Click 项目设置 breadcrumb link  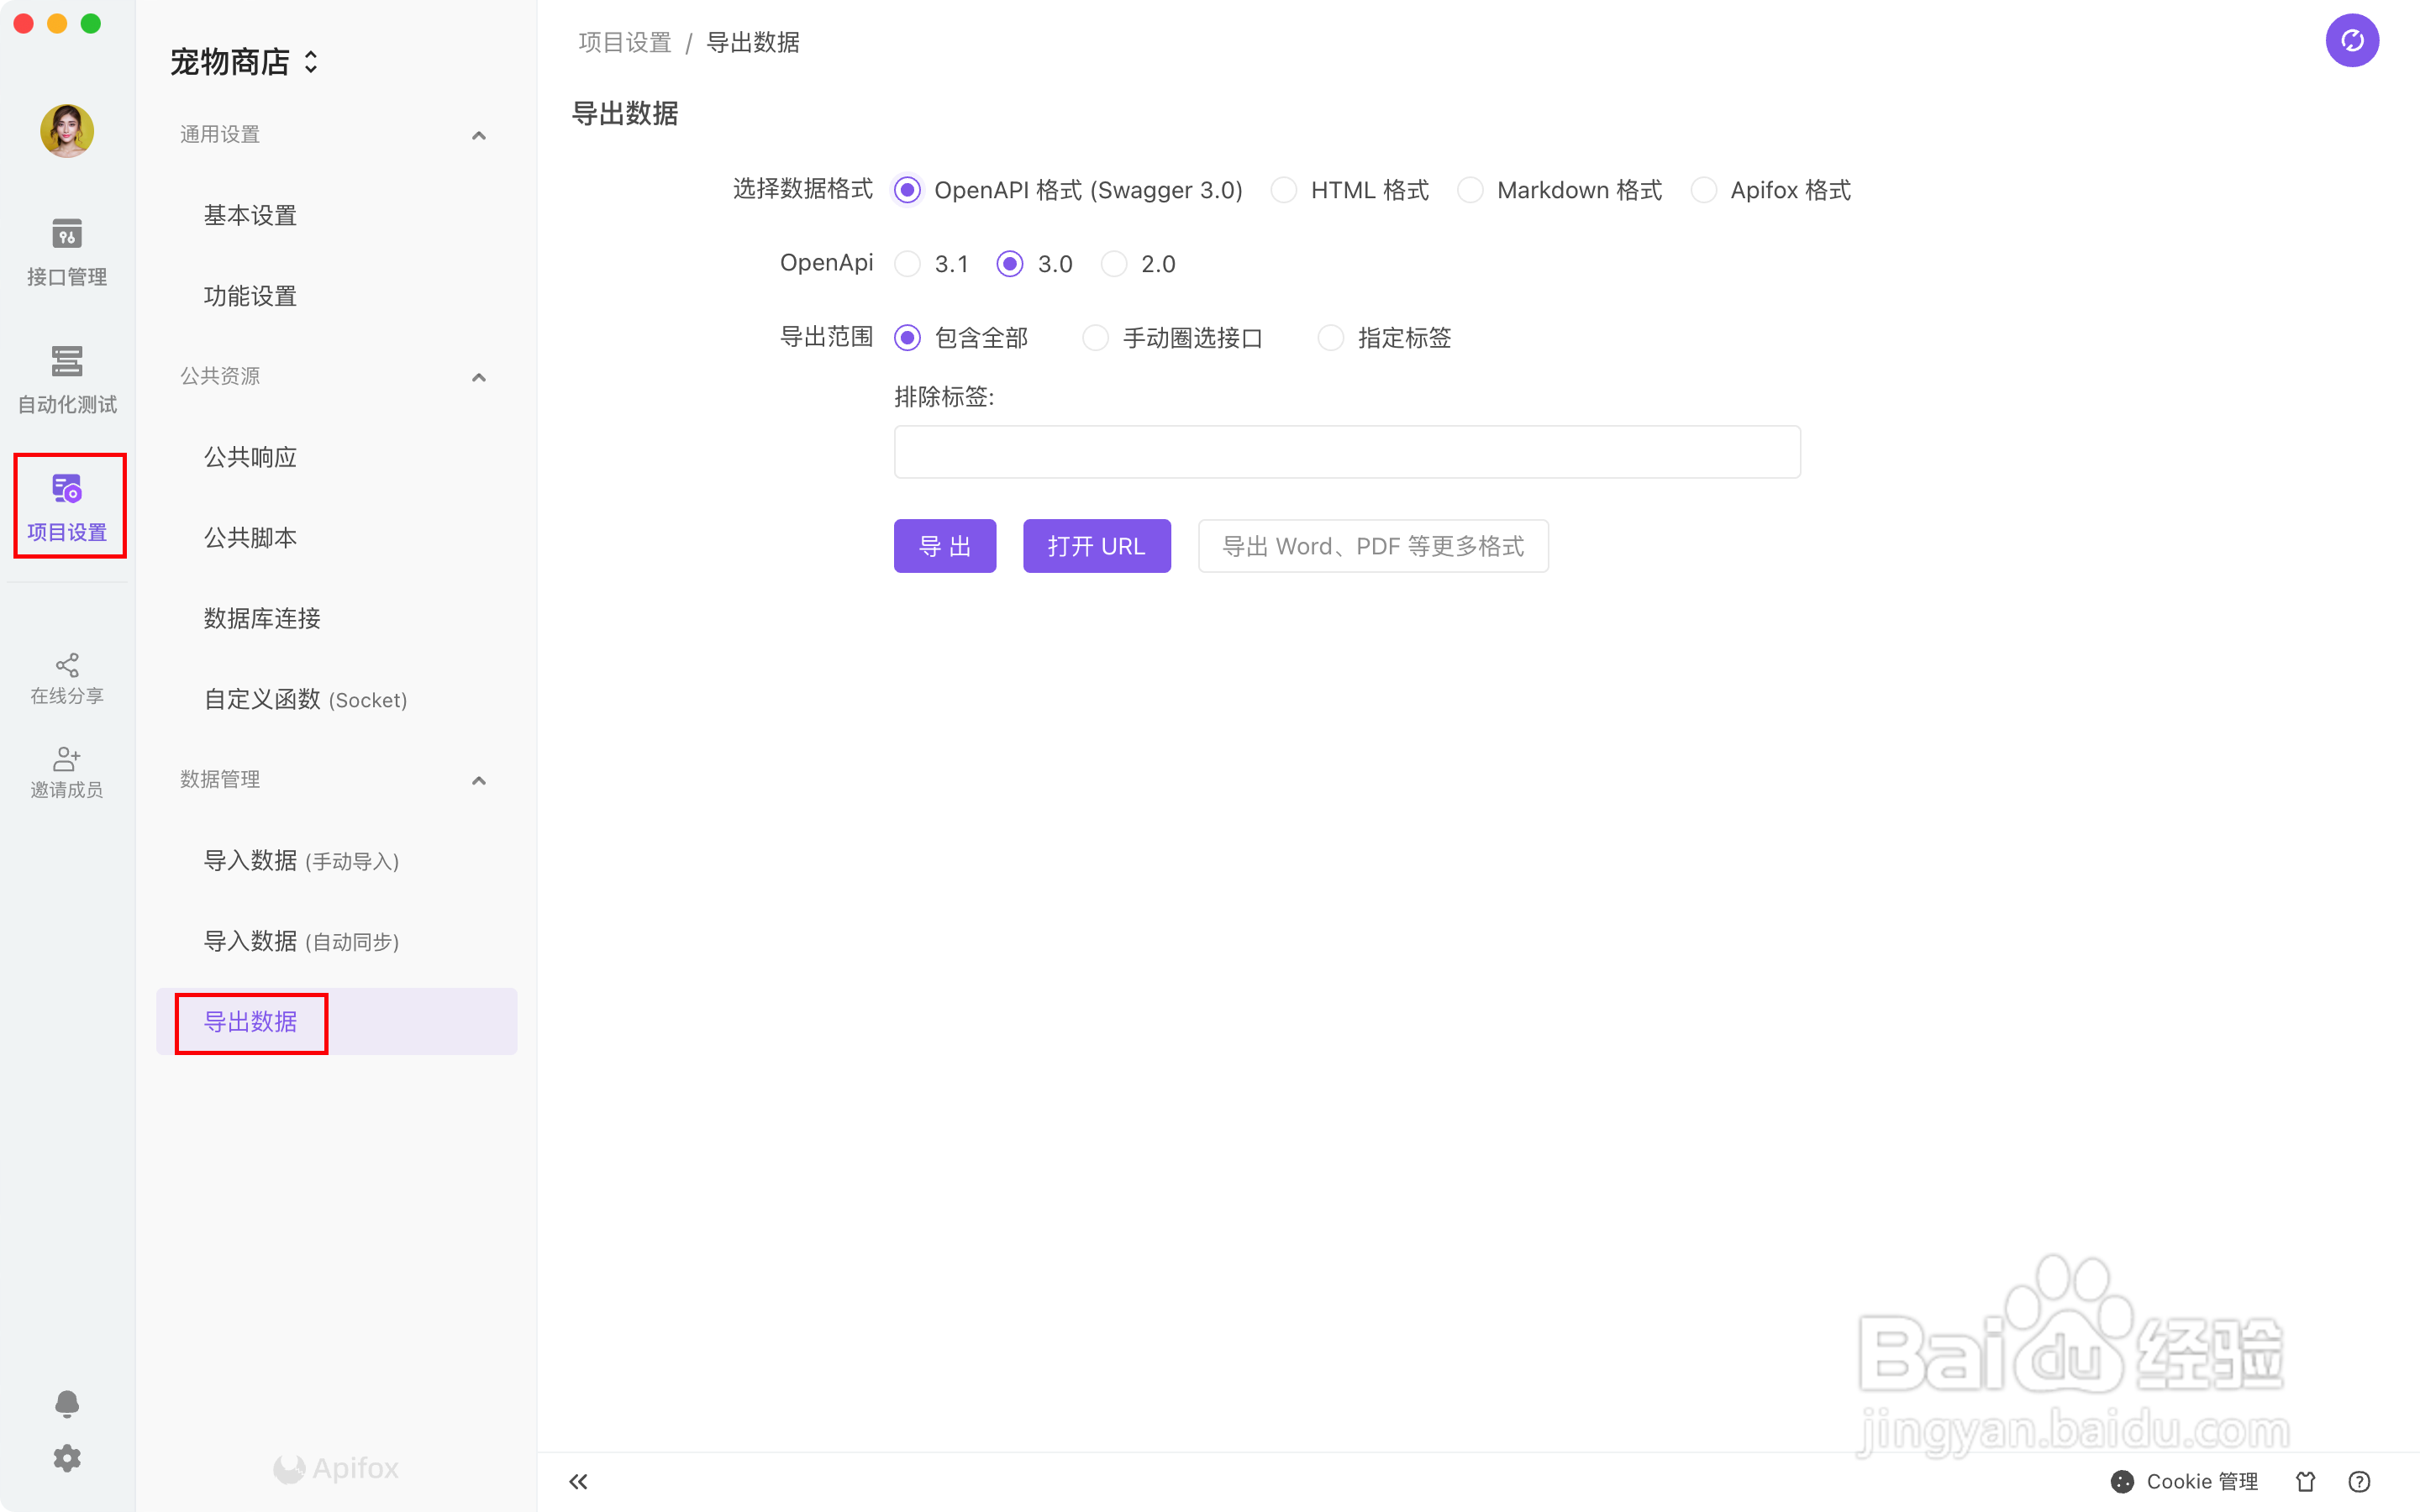tap(625, 42)
